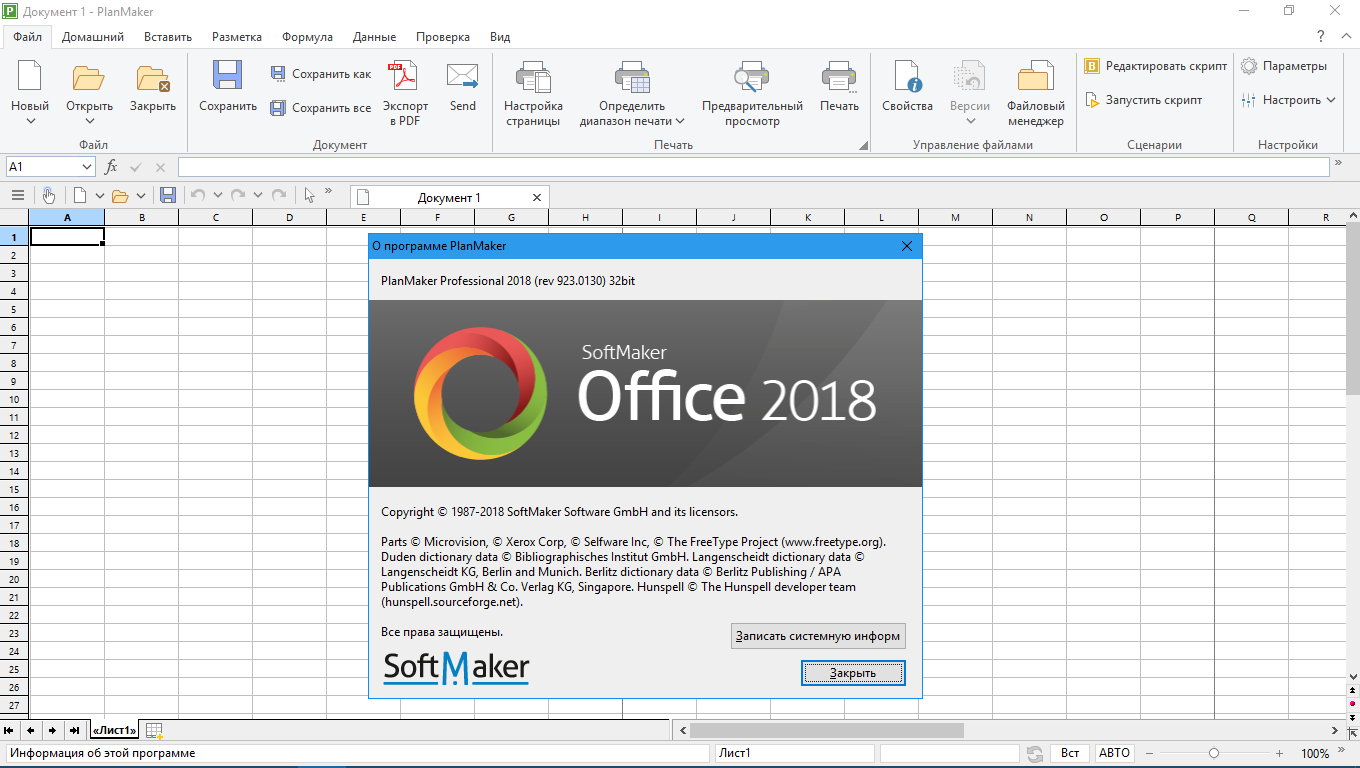Expand the New (Новый) dropdown arrow
1360x768 pixels.
[30, 122]
